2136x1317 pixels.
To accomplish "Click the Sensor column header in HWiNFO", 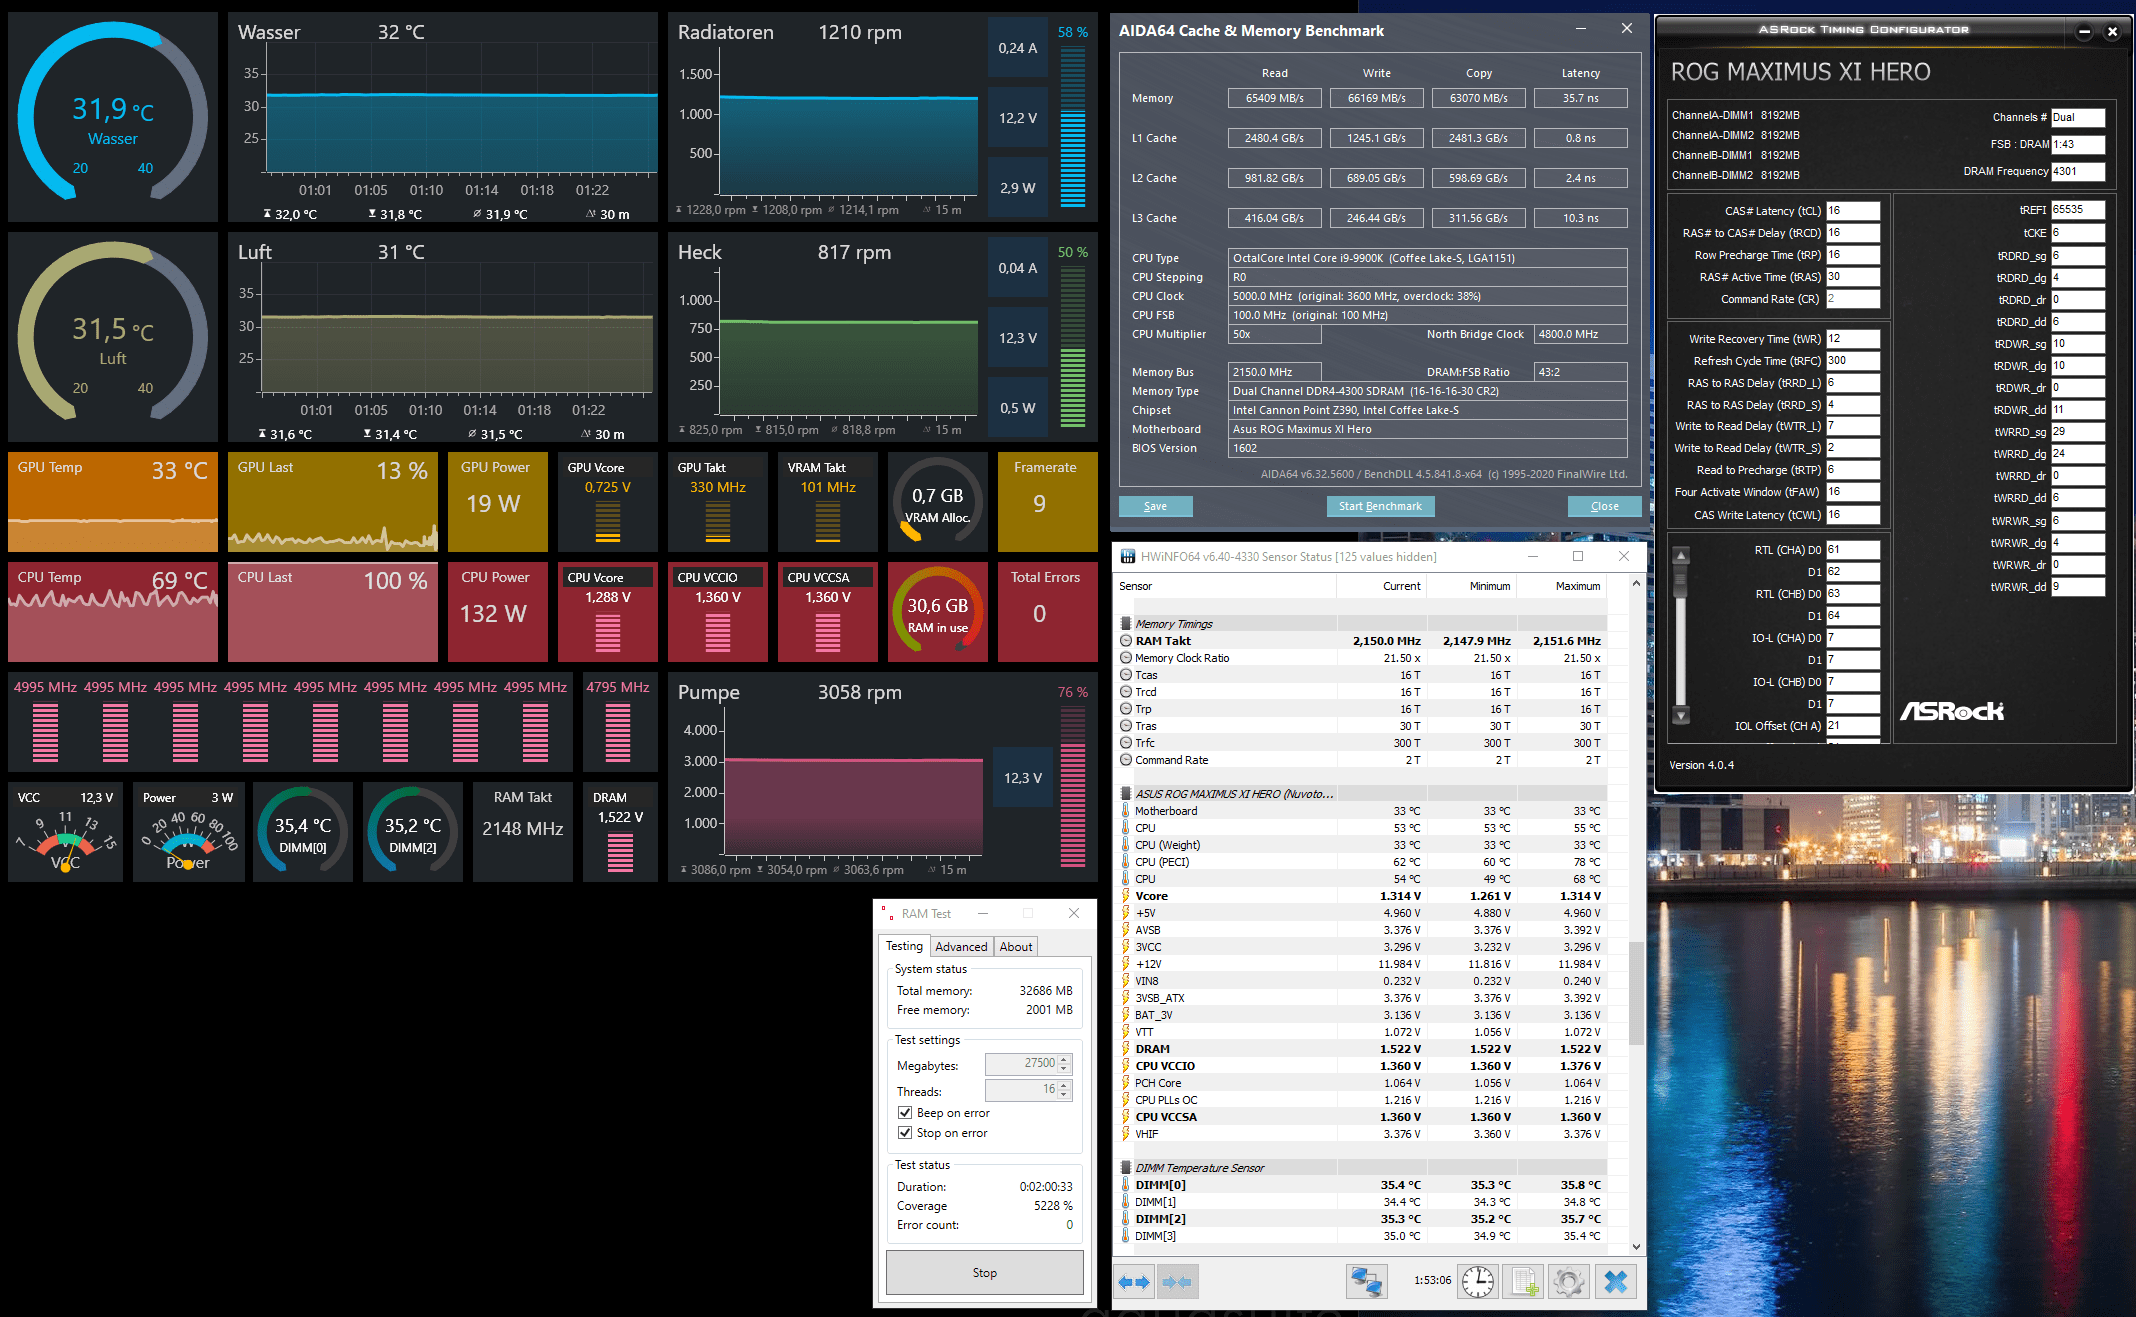I will point(1226,586).
